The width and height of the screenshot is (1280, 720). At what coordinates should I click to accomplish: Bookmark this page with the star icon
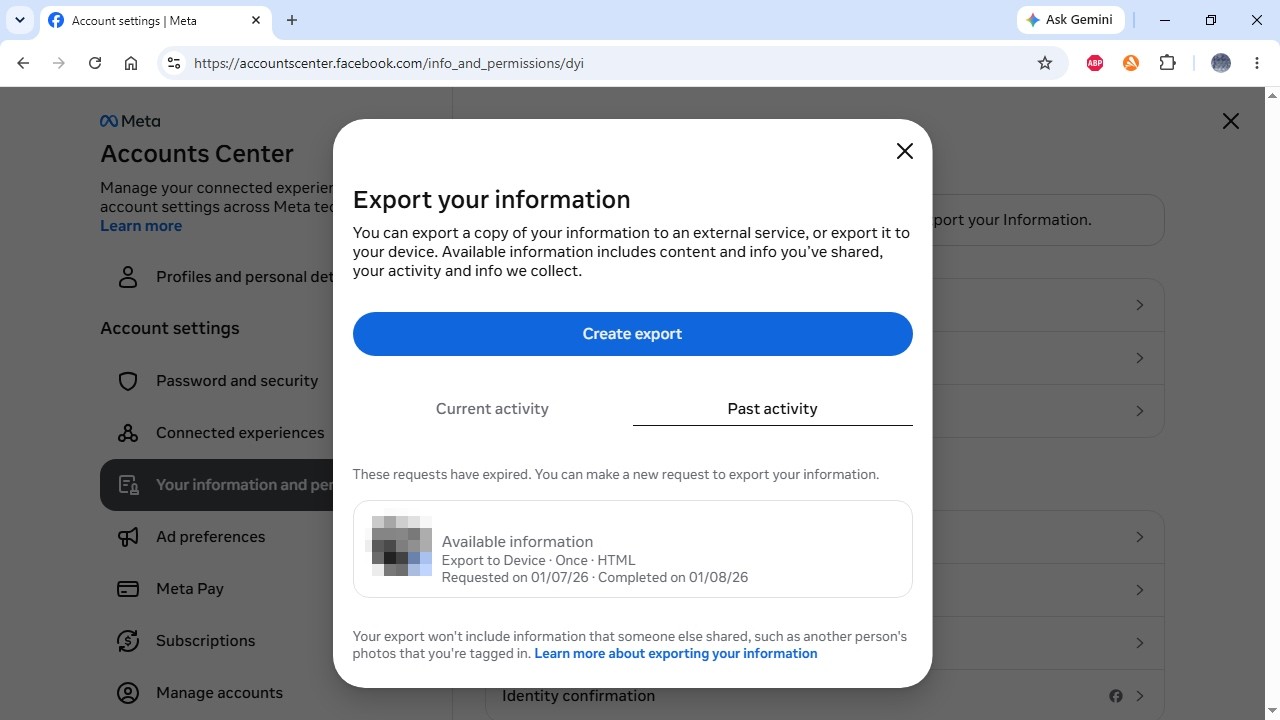1045,63
